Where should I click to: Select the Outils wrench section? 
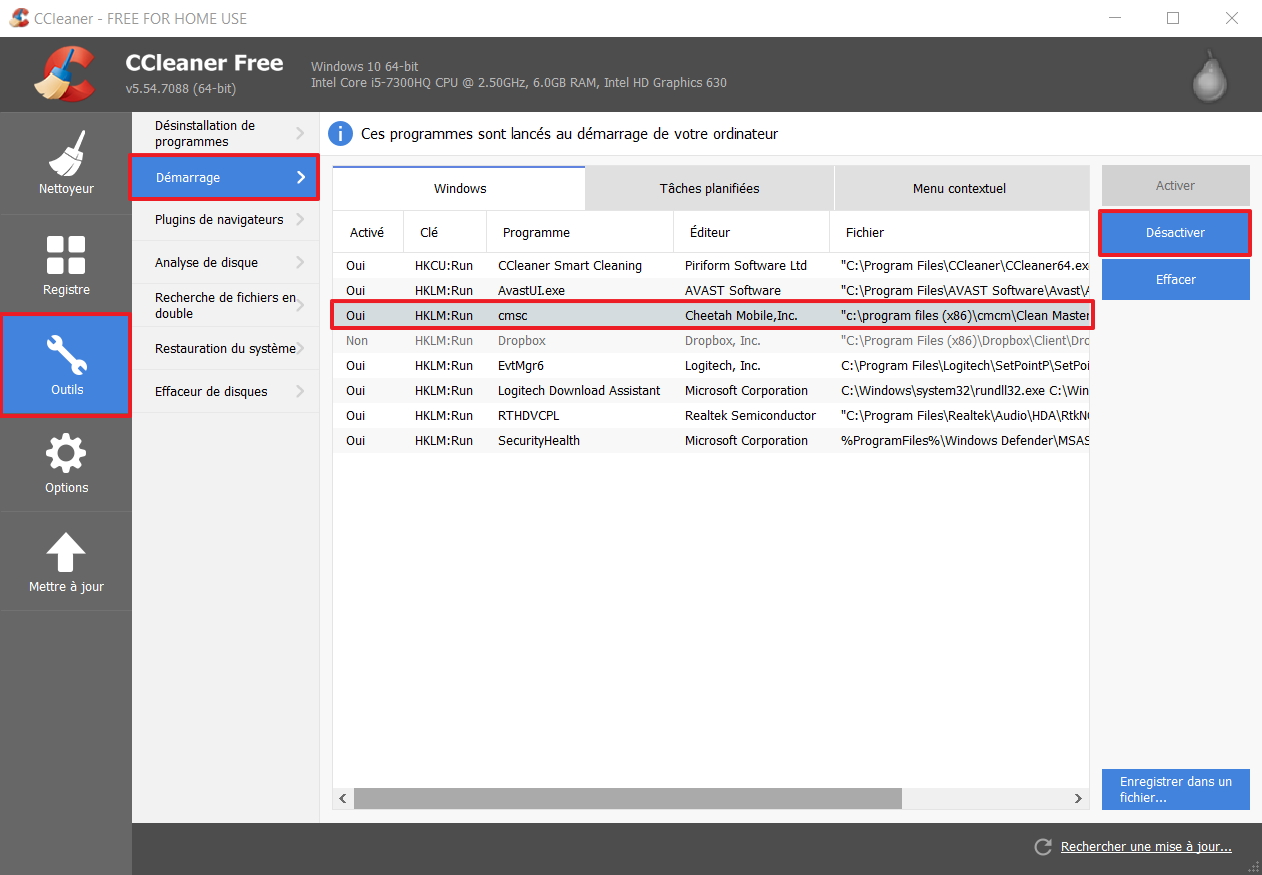pos(66,364)
